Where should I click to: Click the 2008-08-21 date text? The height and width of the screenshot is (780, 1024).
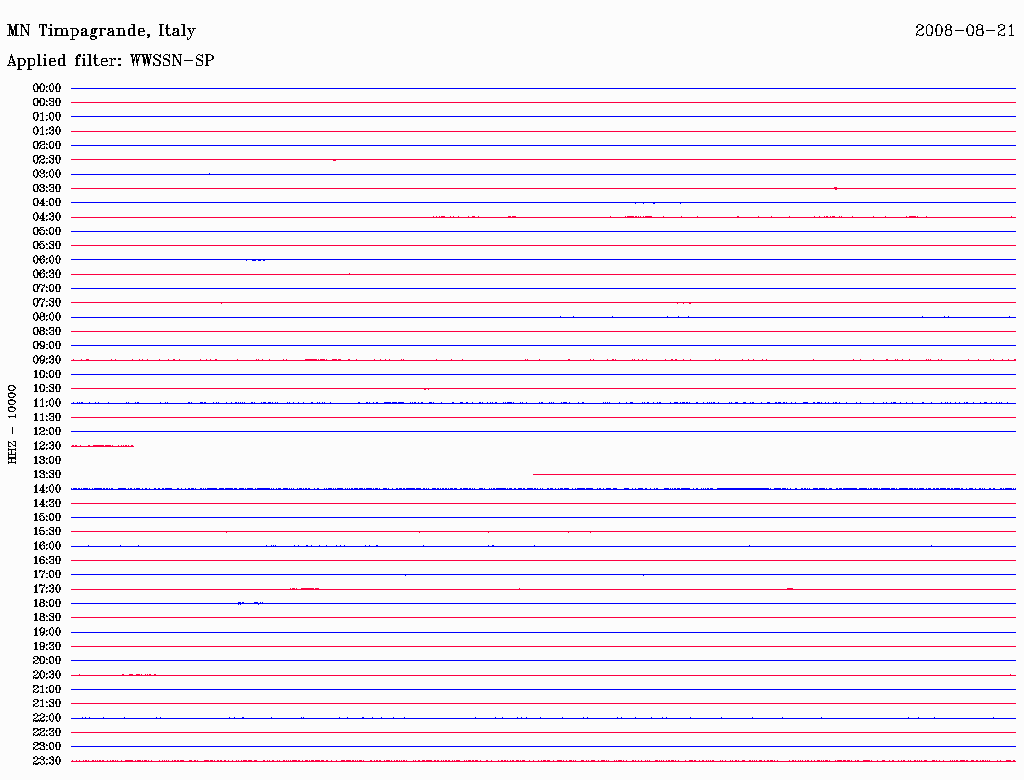[965, 30]
